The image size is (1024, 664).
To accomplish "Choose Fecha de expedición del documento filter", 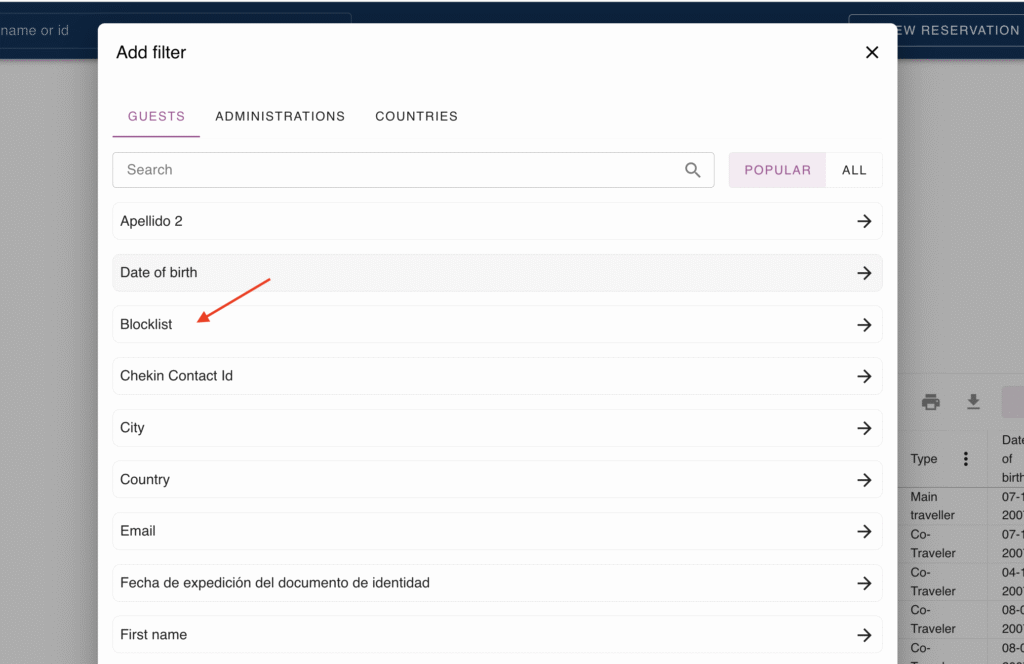I will (x=496, y=583).
